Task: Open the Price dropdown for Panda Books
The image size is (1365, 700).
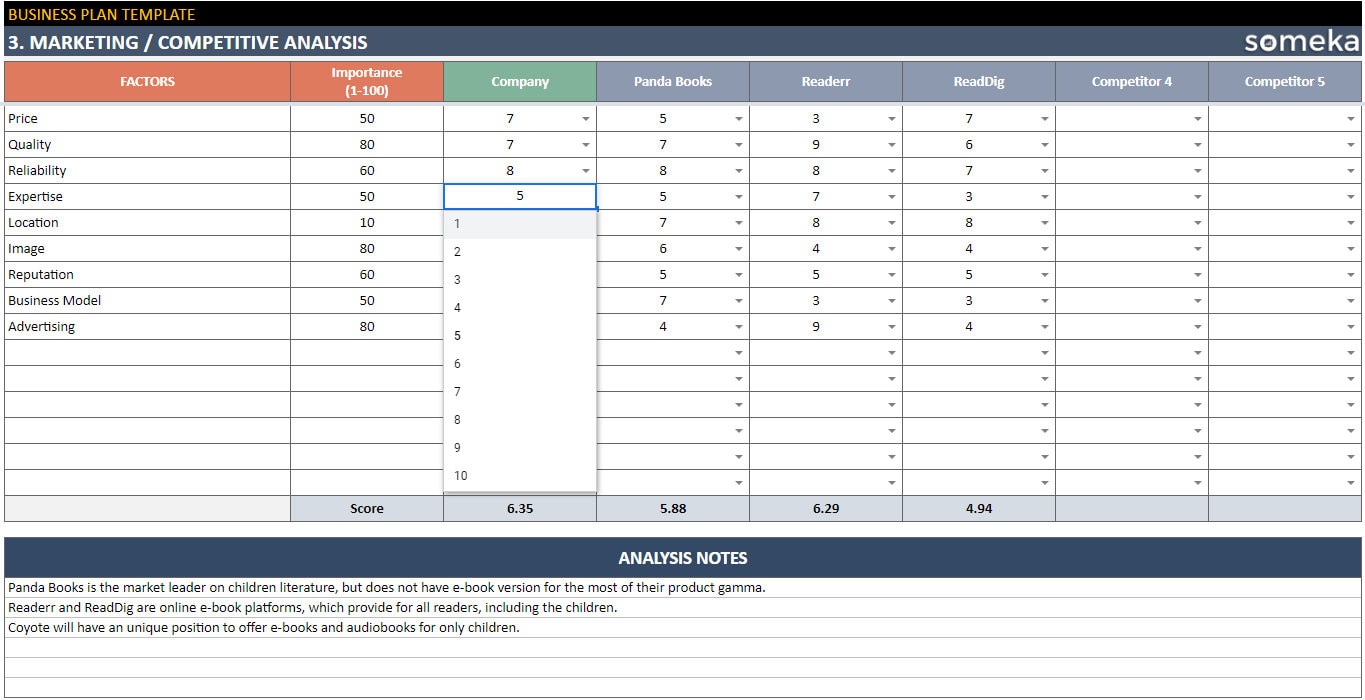Action: click(x=738, y=118)
